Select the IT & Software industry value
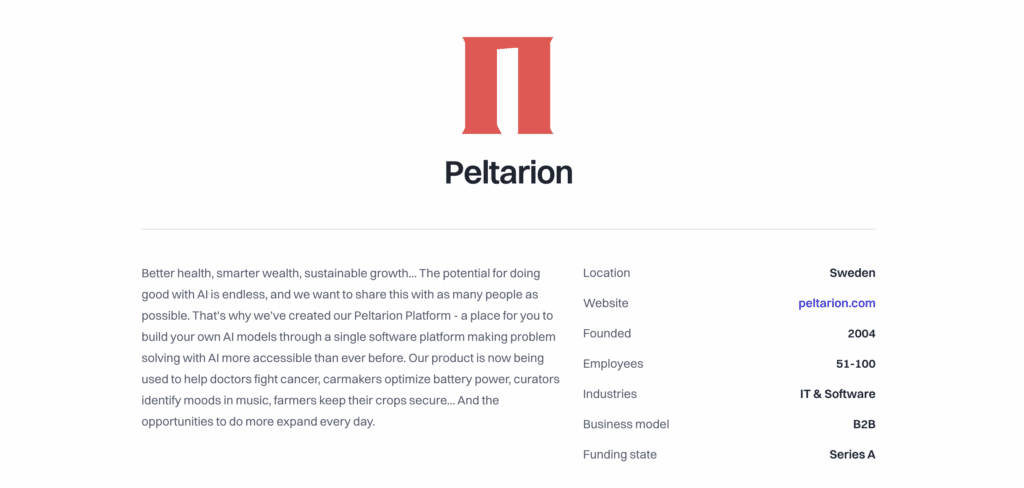 (837, 394)
